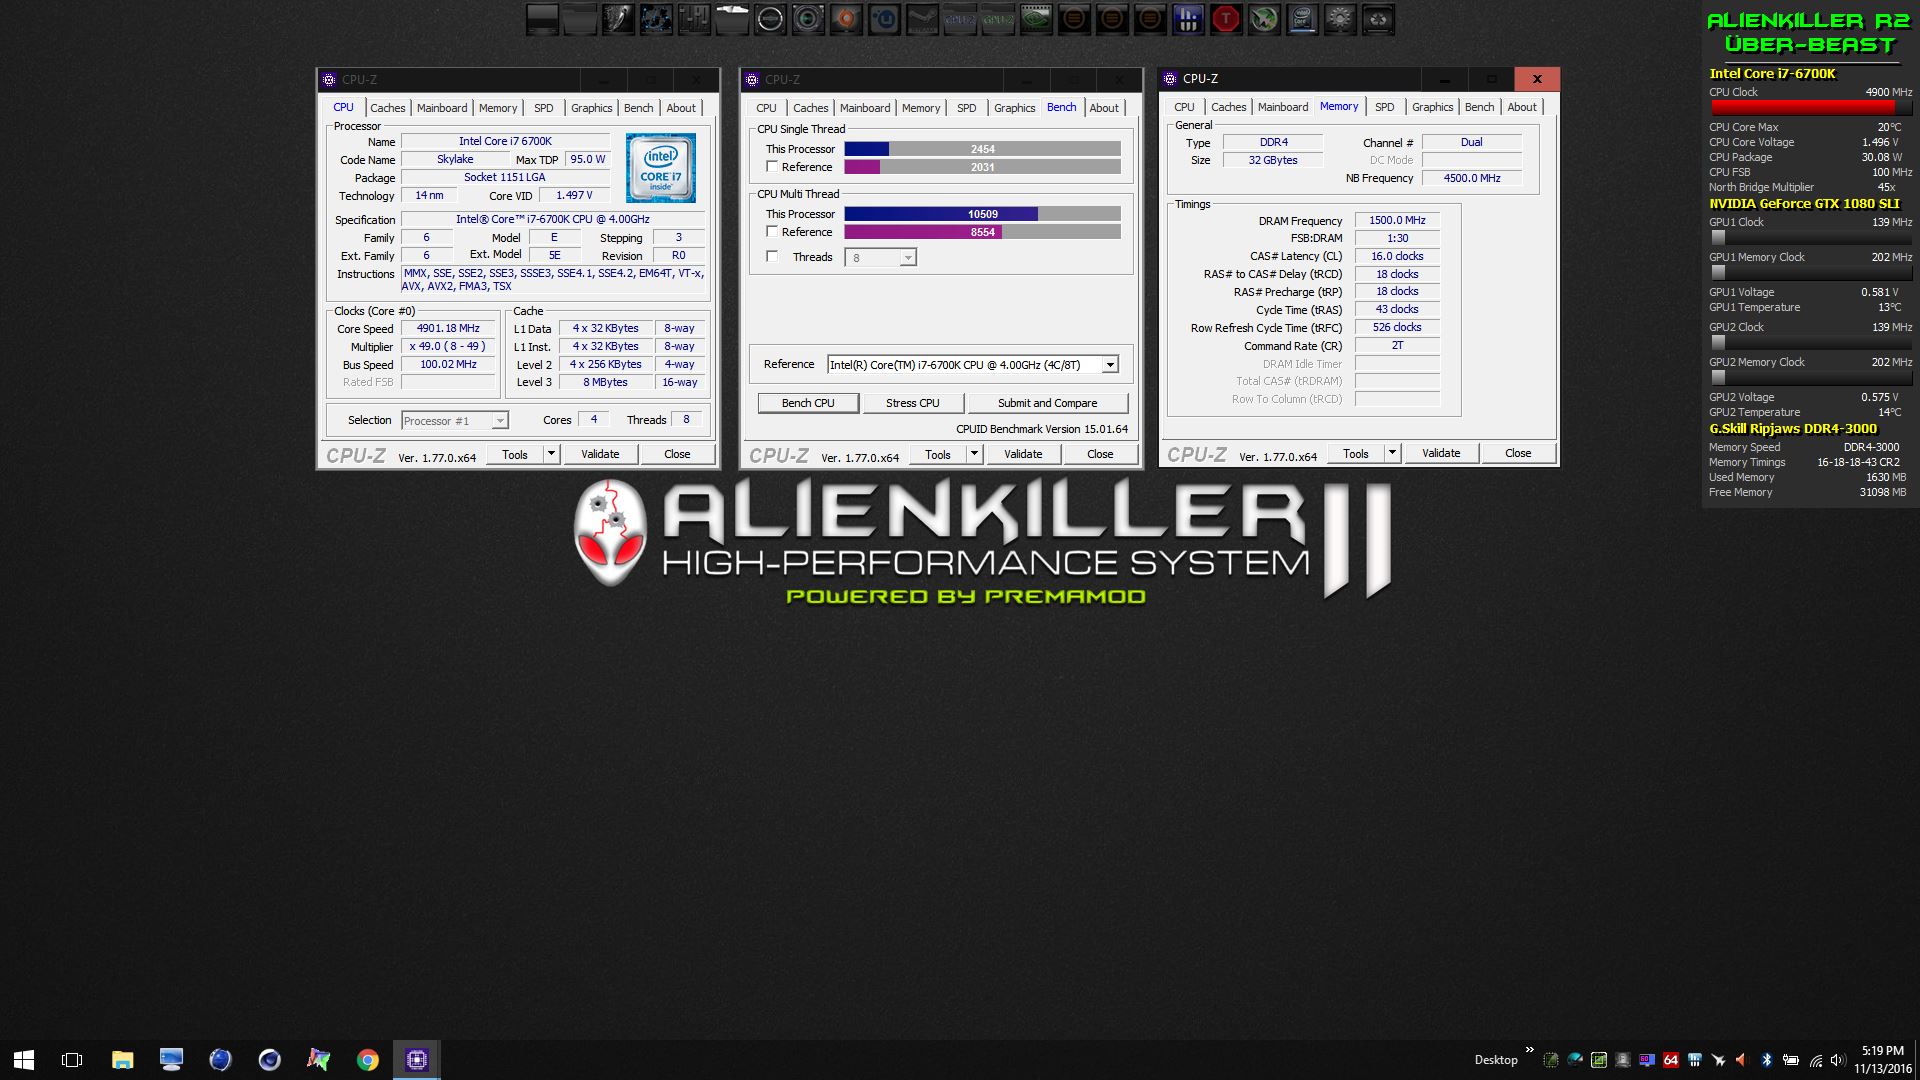This screenshot has height=1080, width=1920.
Task: Click the Bench CPU button
Action: pyautogui.click(x=808, y=403)
